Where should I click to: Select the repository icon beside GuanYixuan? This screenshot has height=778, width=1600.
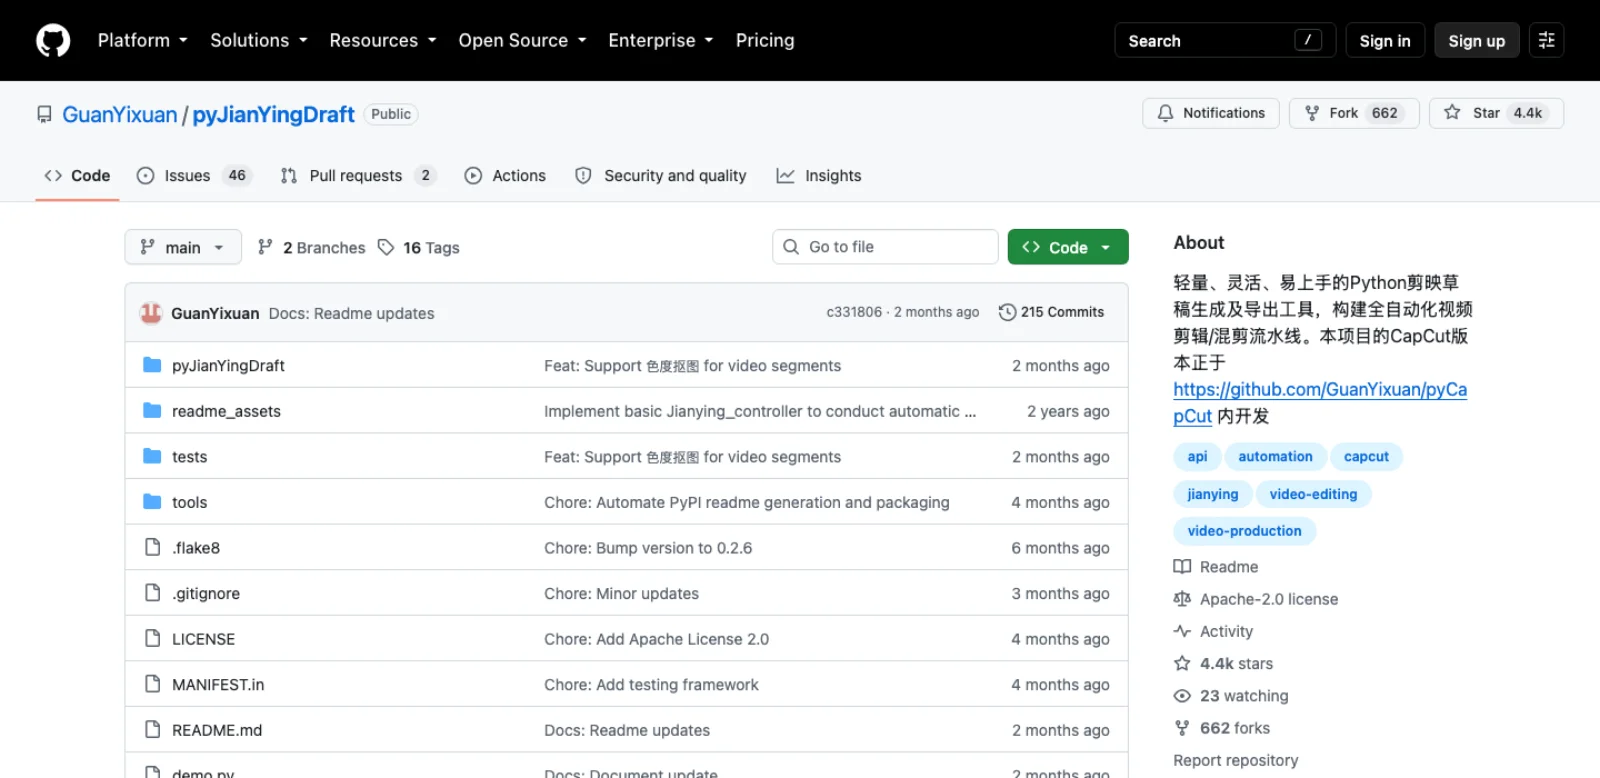click(44, 115)
